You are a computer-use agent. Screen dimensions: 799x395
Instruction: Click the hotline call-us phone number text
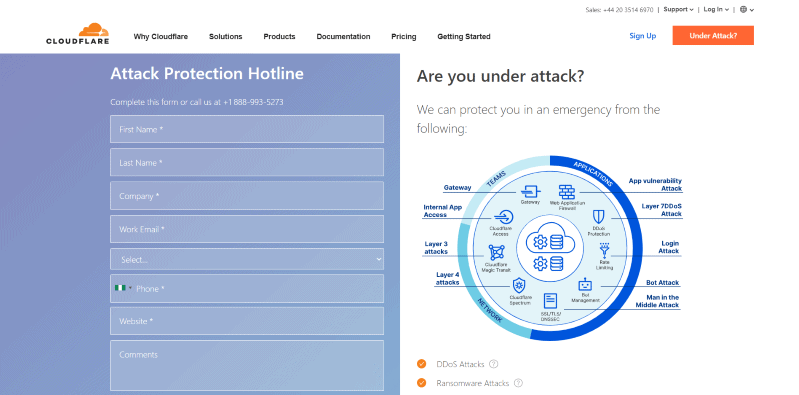253,102
